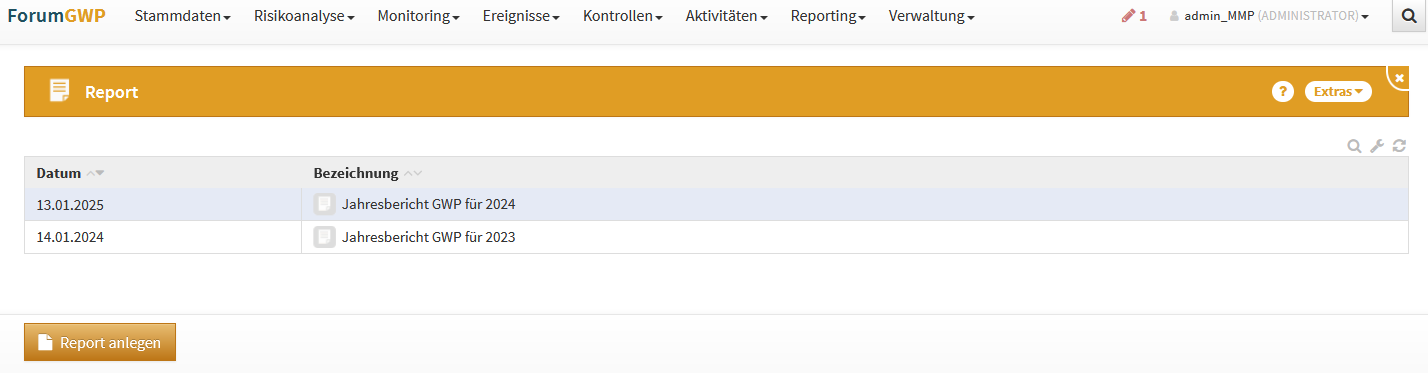Expand the Extras dropdown
This screenshot has width=1428, height=373.
[1338, 91]
